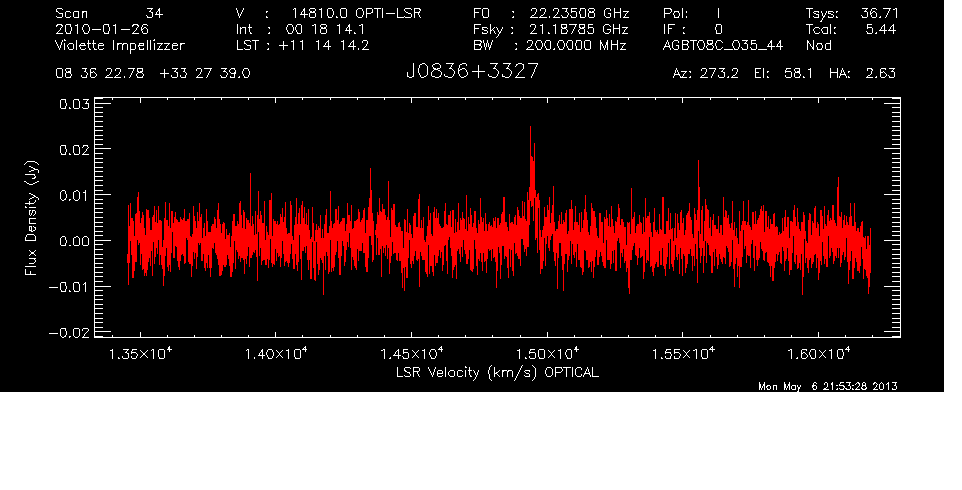The width and height of the screenshot is (962, 490).
Task: Click the observation date 2010-01-26
Action: tap(102, 29)
